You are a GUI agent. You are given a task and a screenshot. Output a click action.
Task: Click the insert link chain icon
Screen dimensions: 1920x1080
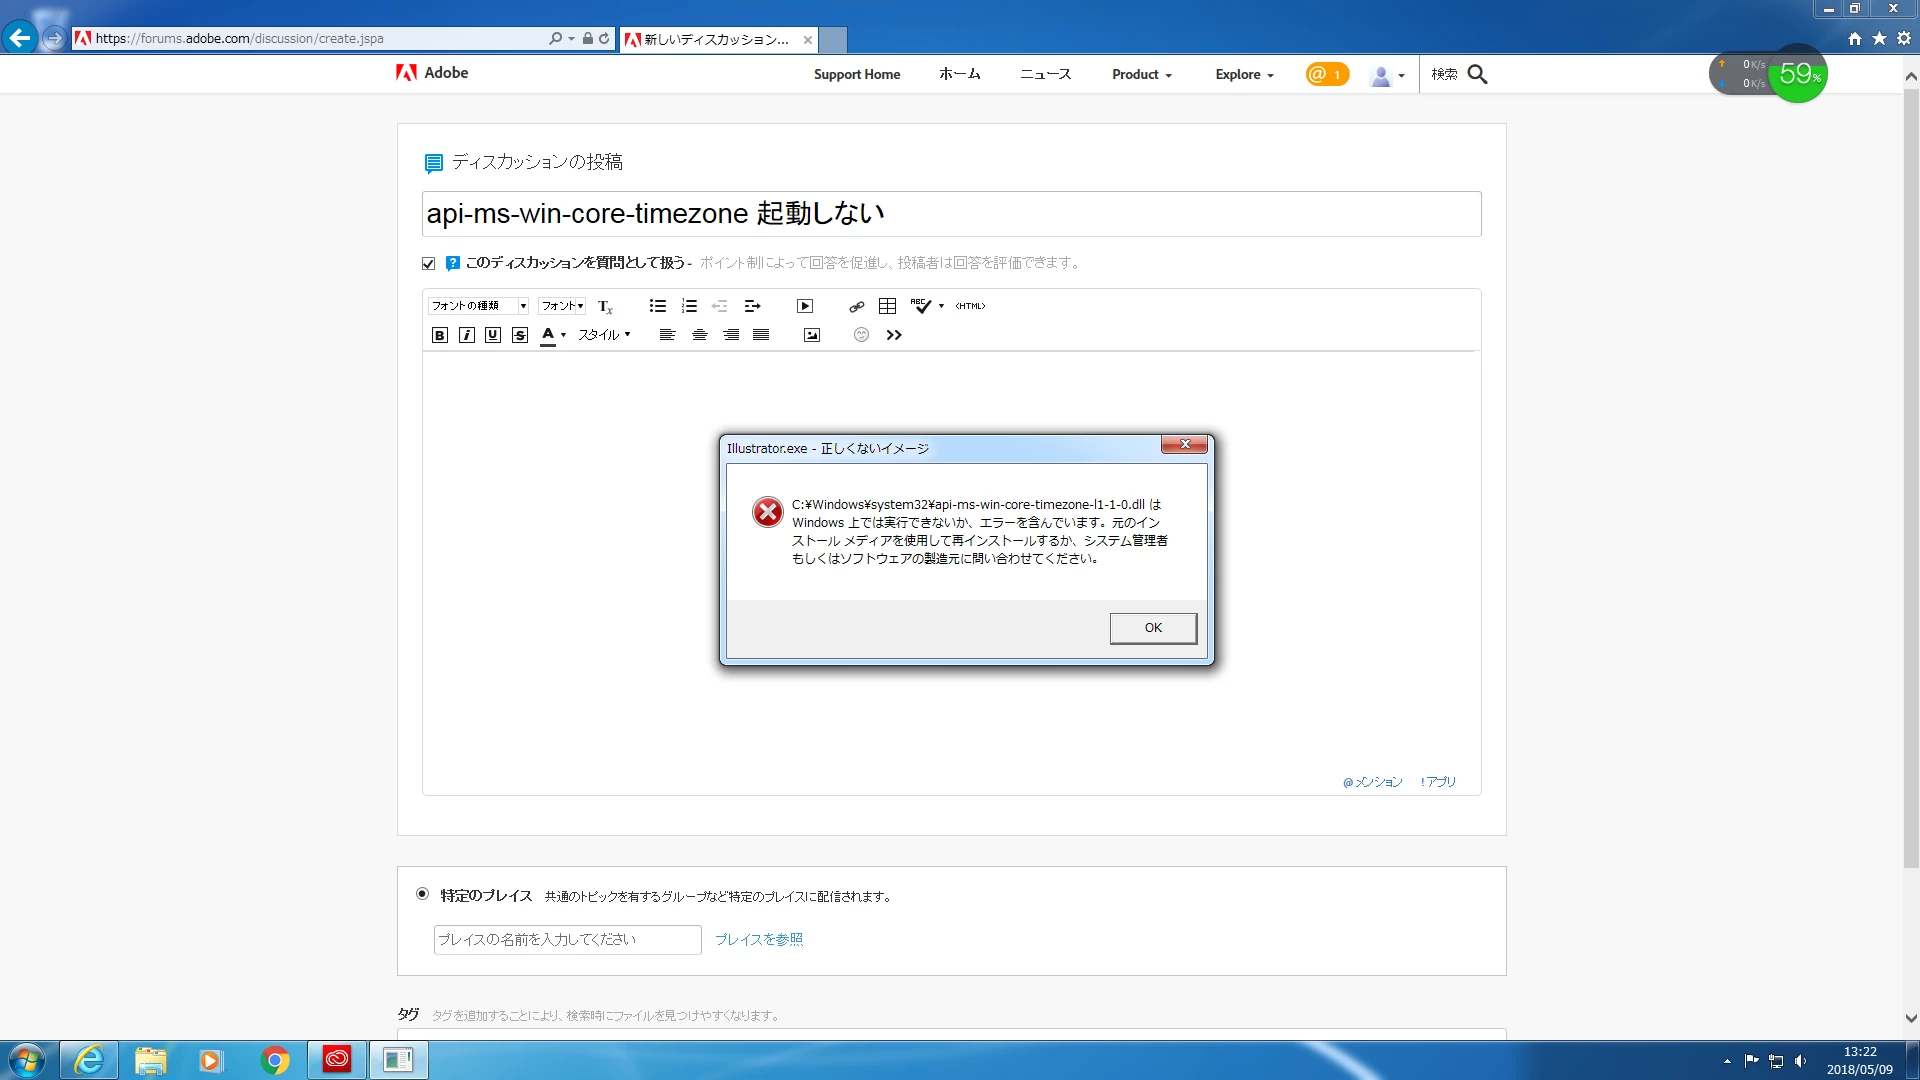point(856,306)
